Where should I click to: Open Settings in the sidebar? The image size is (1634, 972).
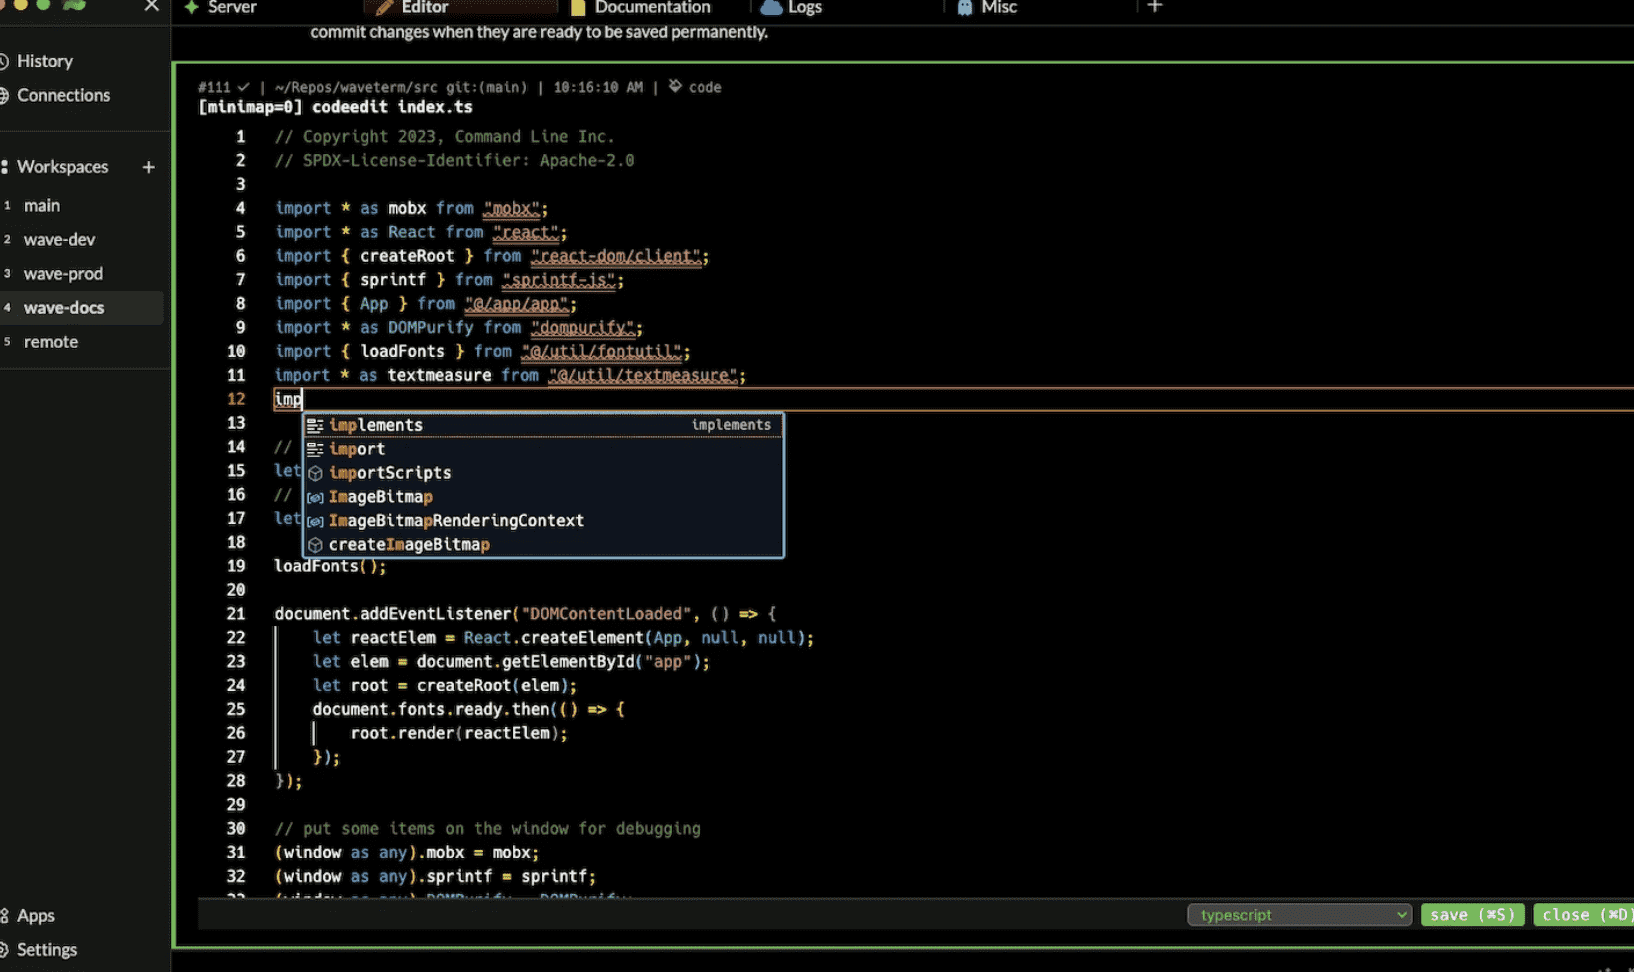(47, 950)
